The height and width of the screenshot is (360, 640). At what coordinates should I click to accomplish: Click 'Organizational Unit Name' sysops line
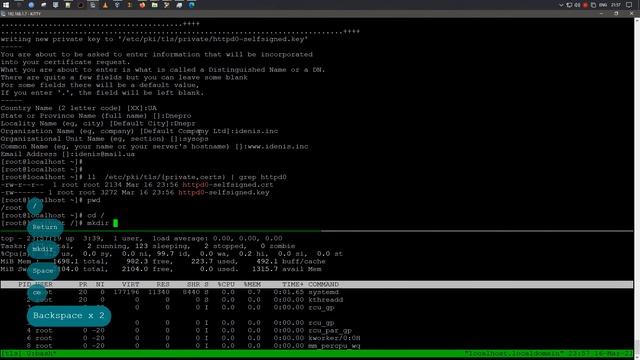tap(104, 139)
